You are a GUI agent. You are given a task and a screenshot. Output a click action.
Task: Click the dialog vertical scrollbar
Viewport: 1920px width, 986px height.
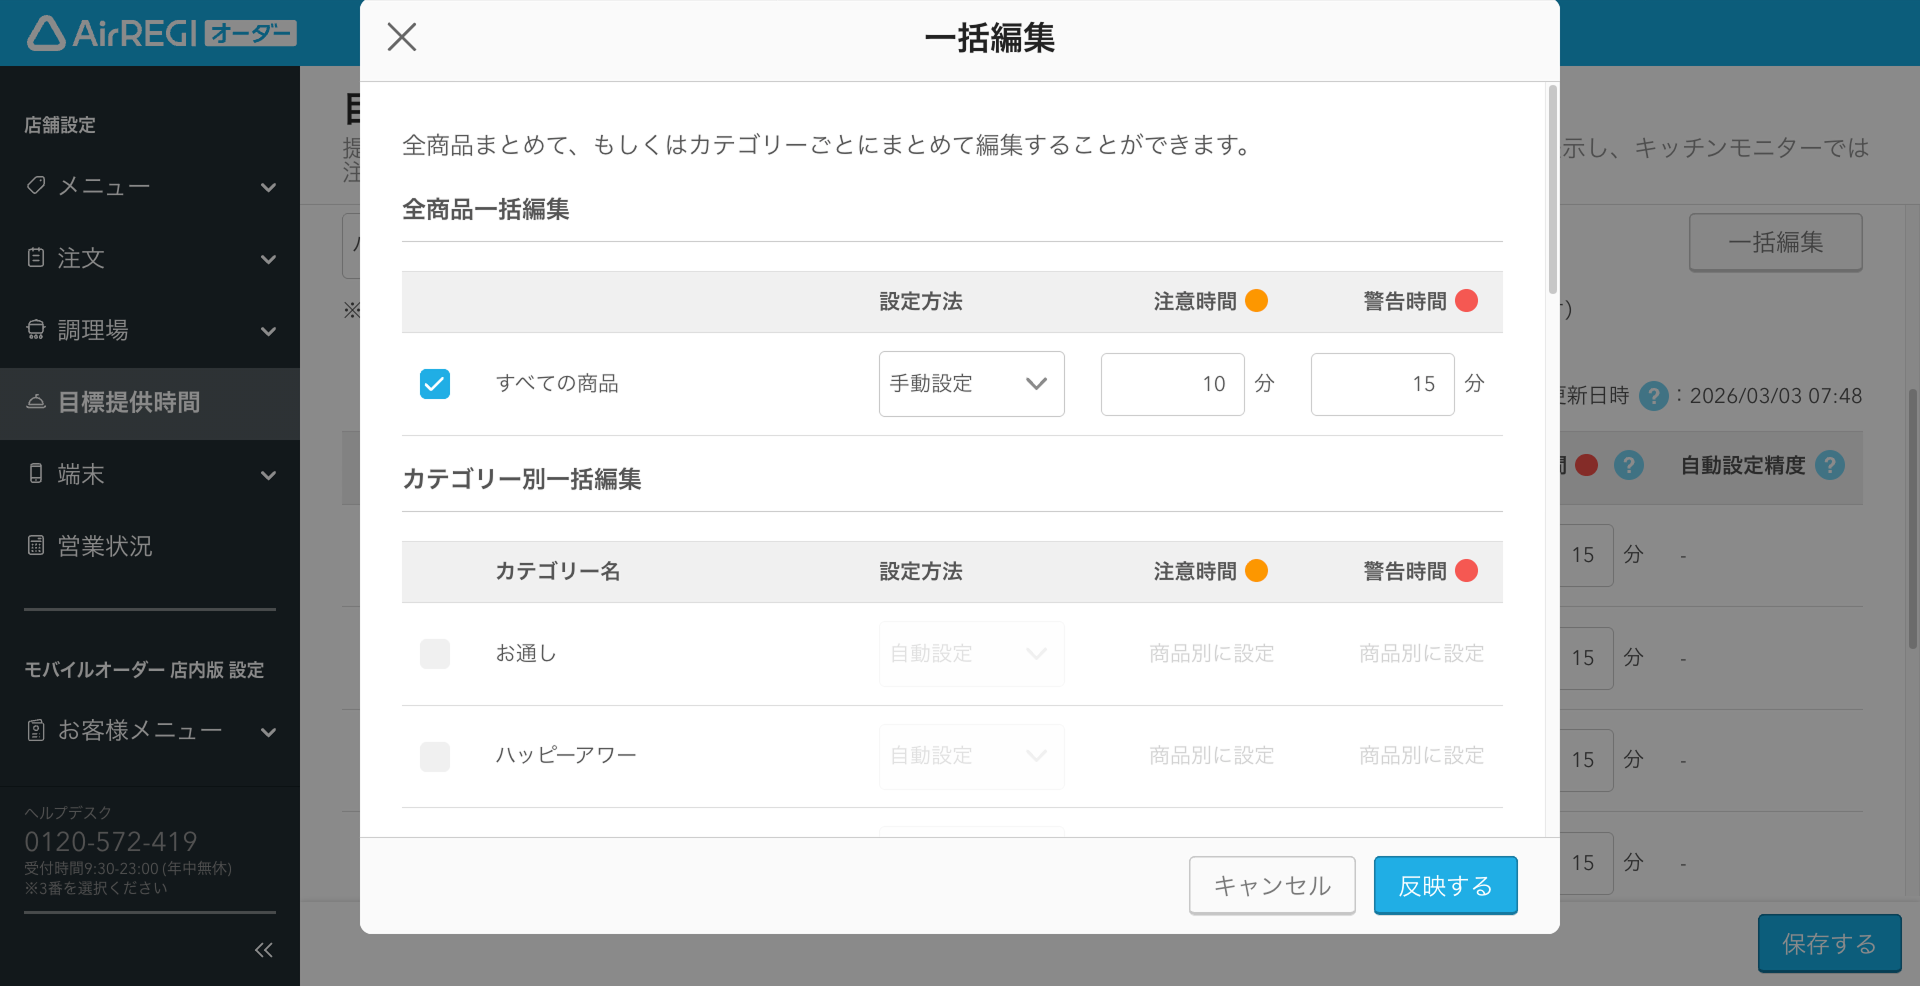pyautogui.click(x=1552, y=190)
